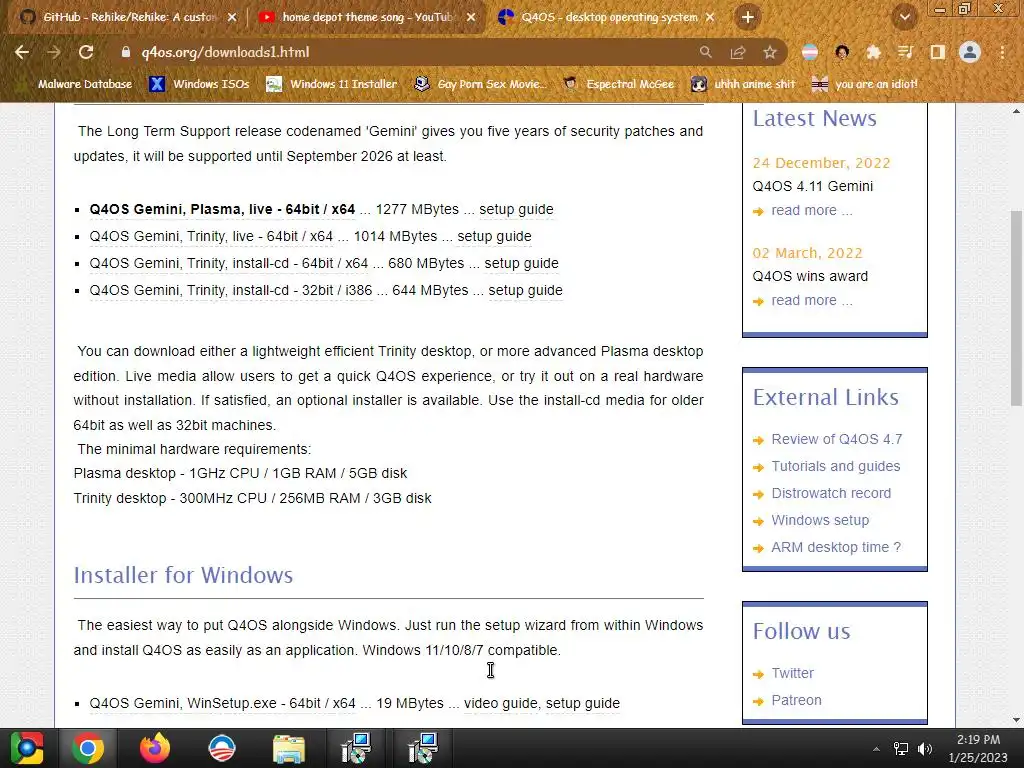Download Q4OS Gemini WinSetup.exe 64bit
This screenshot has height=768, width=1024.
point(223,703)
